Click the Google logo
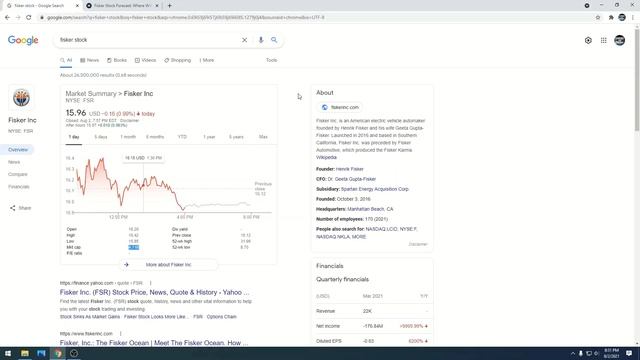 (x=23, y=40)
